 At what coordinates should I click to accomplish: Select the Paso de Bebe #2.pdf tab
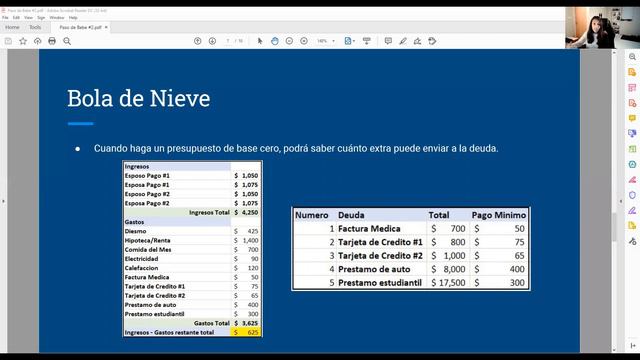(80, 27)
